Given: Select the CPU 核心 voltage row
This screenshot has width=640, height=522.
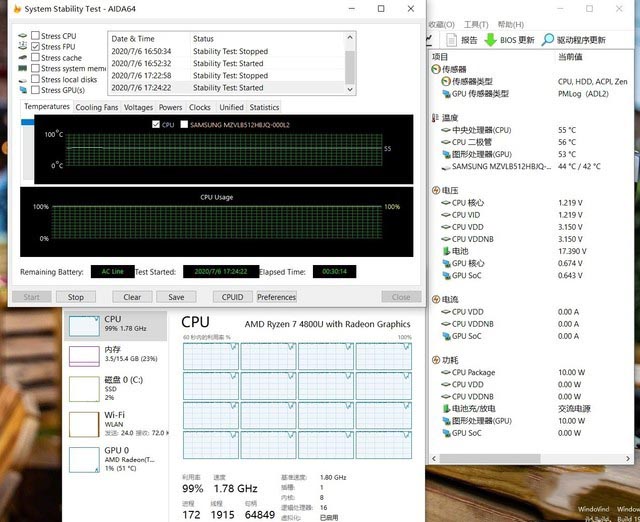Looking at the screenshot, I should point(531,203).
